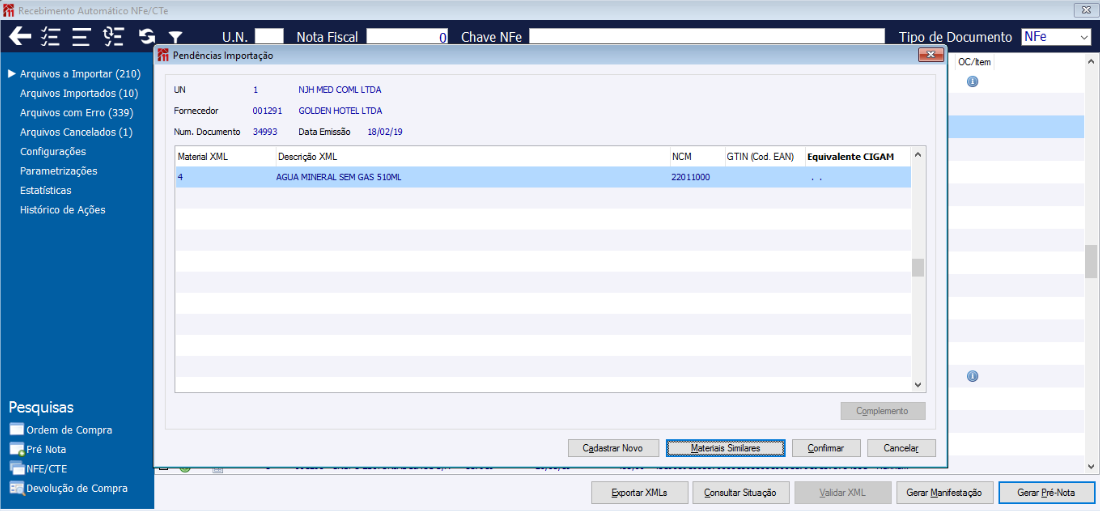The image size is (1100, 511).
Task: Open Configurações in the sidebar
Action: [53, 152]
